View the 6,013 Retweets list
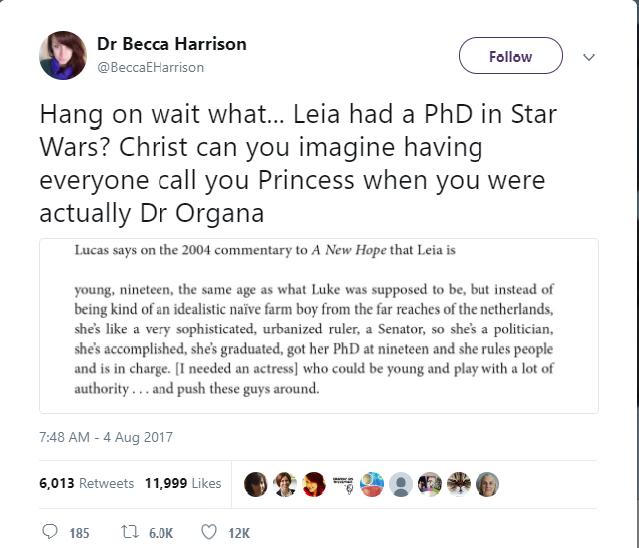Image resolution: width=639 pixels, height=548 pixels. click(x=86, y=483)
